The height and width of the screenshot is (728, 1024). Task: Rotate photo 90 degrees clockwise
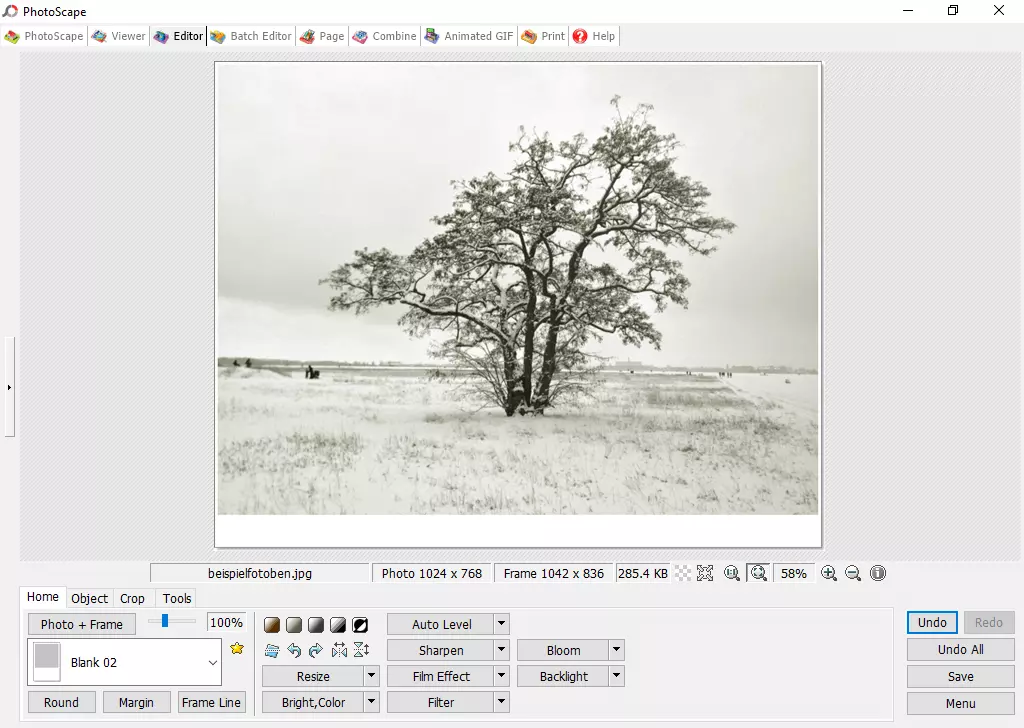coord(316,650)
